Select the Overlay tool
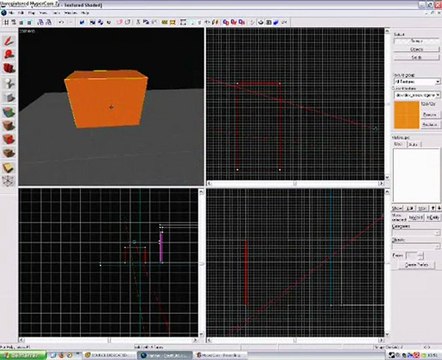This screenshot has height=360, width=442. [x=9, y=153]
